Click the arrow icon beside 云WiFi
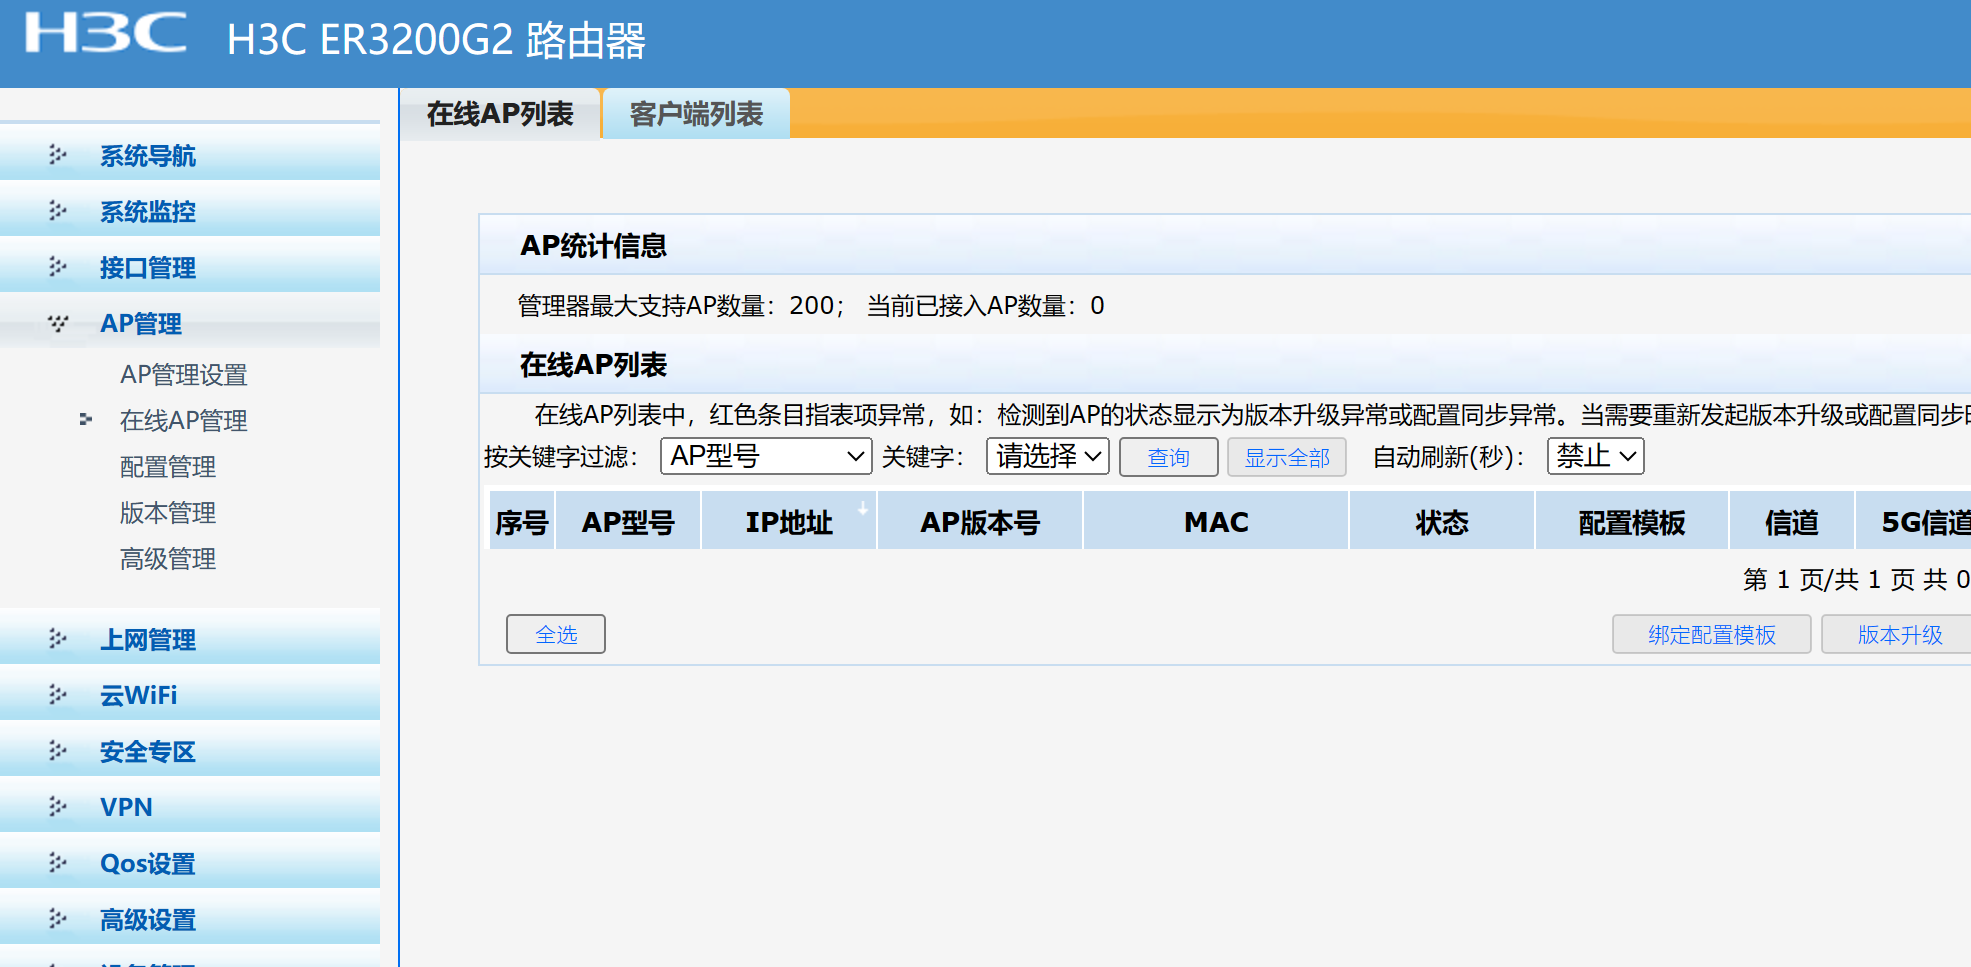 58,695
